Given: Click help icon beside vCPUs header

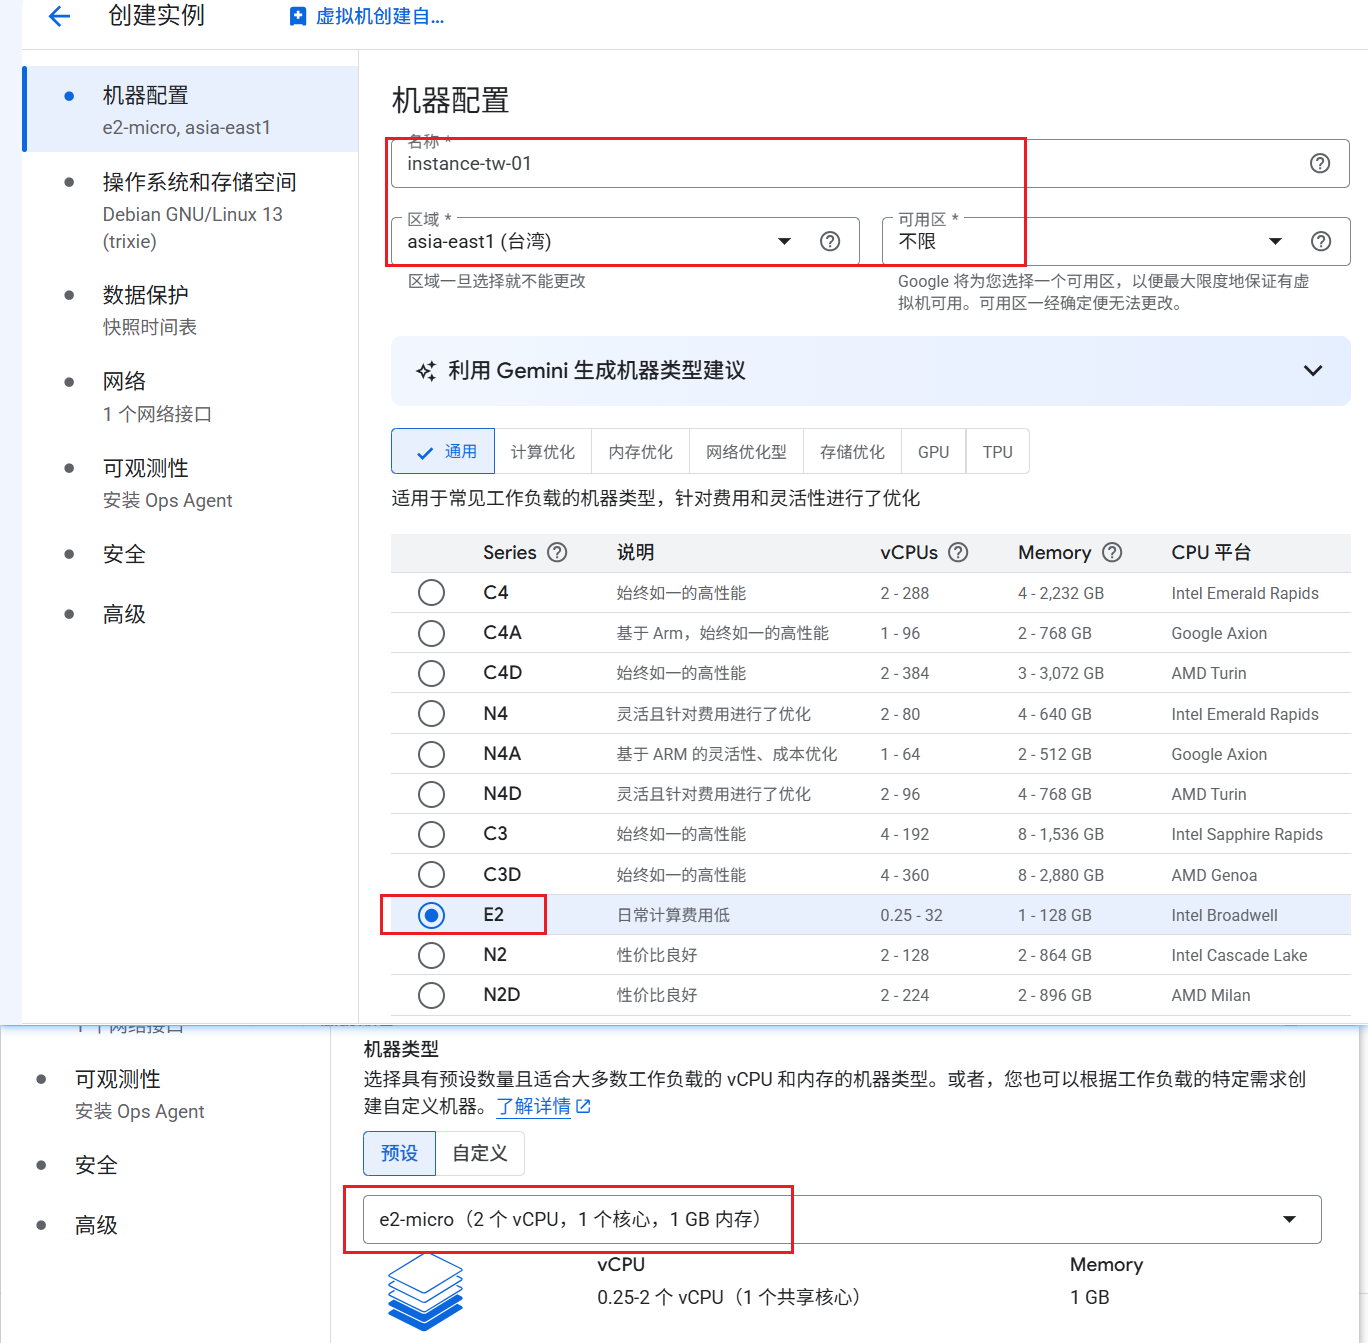Looking at the screenshot, I should pyautogui.click(x=958, y=552).
